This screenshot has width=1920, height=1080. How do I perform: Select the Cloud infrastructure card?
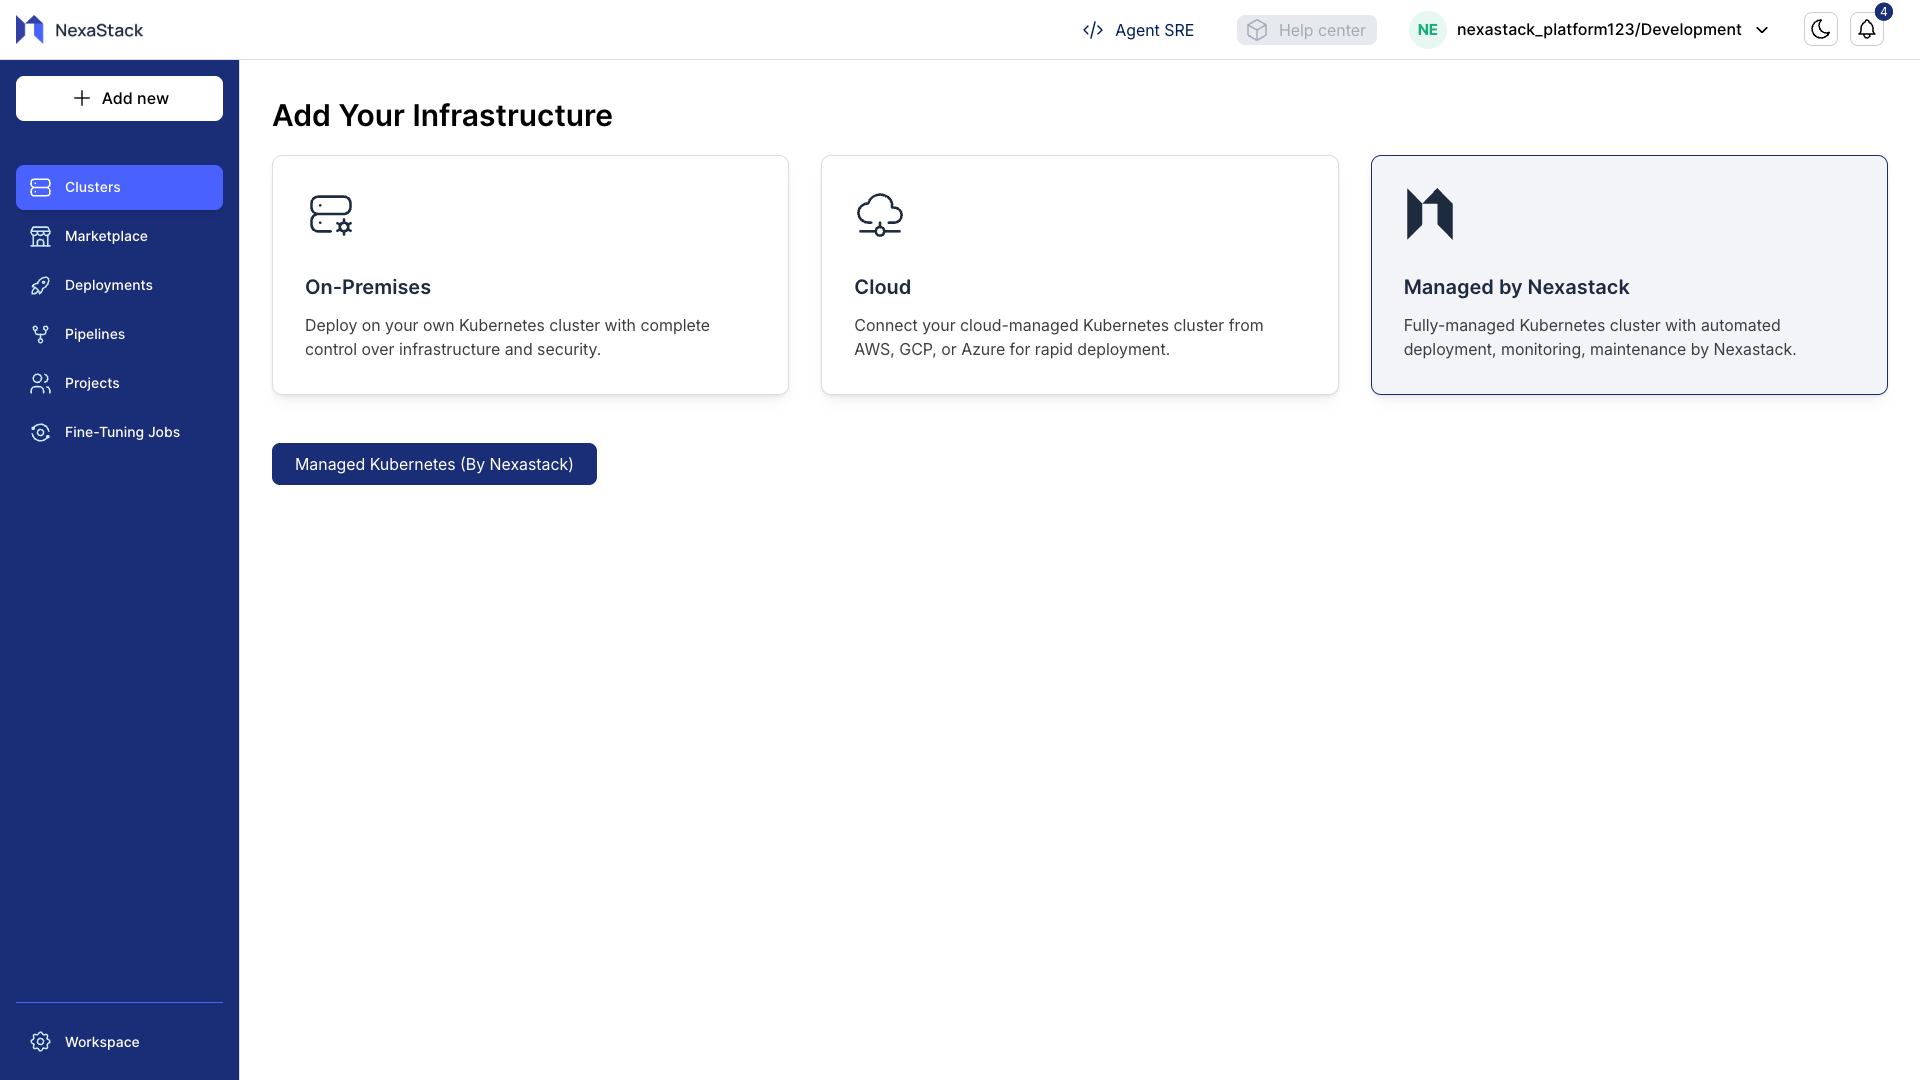pyautogui.click(x=1079, y=275)
